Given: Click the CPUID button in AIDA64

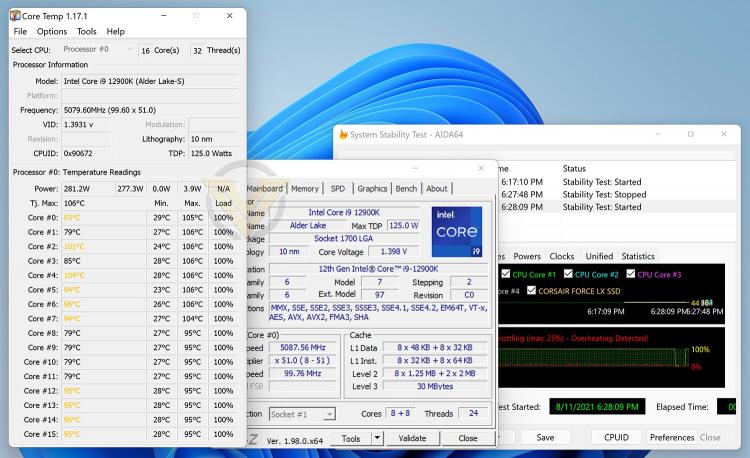Looking at the screenshot, I should [x=617, y=437].
